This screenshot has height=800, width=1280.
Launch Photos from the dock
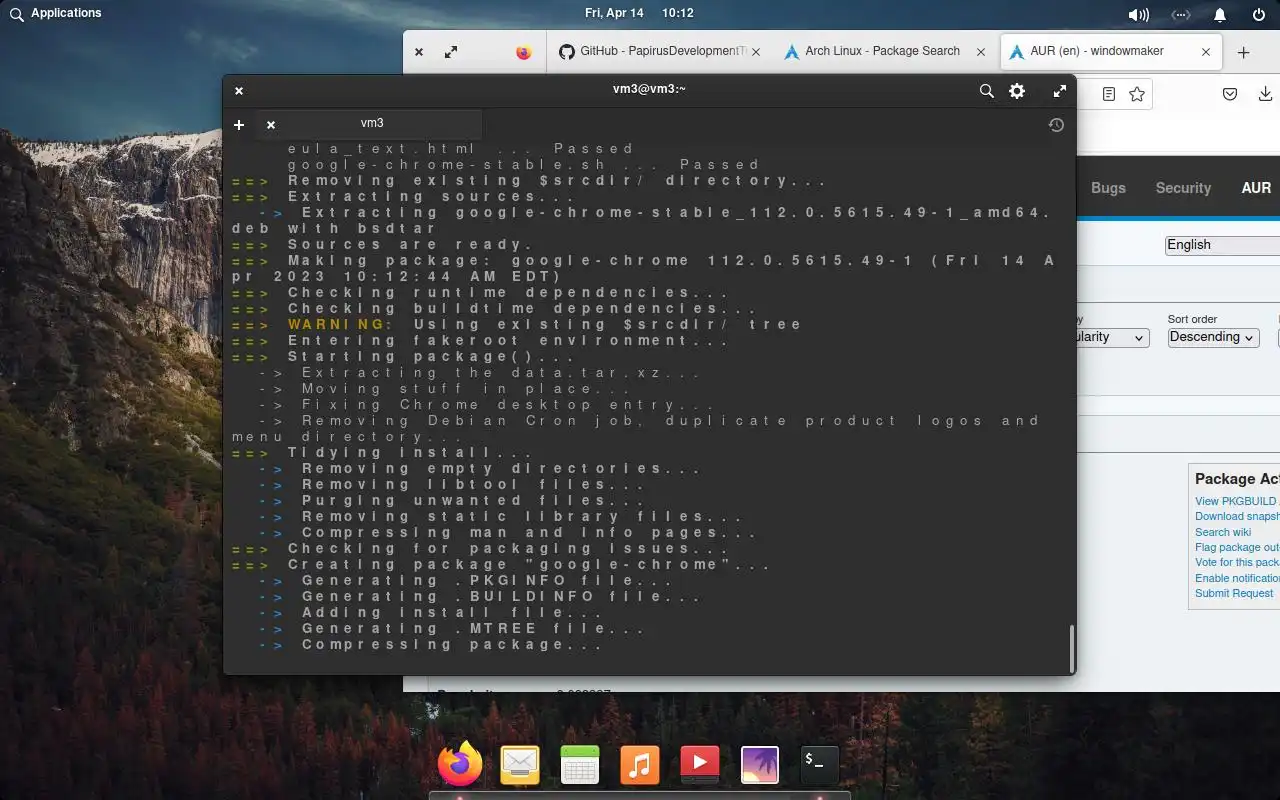coord(760,765)
